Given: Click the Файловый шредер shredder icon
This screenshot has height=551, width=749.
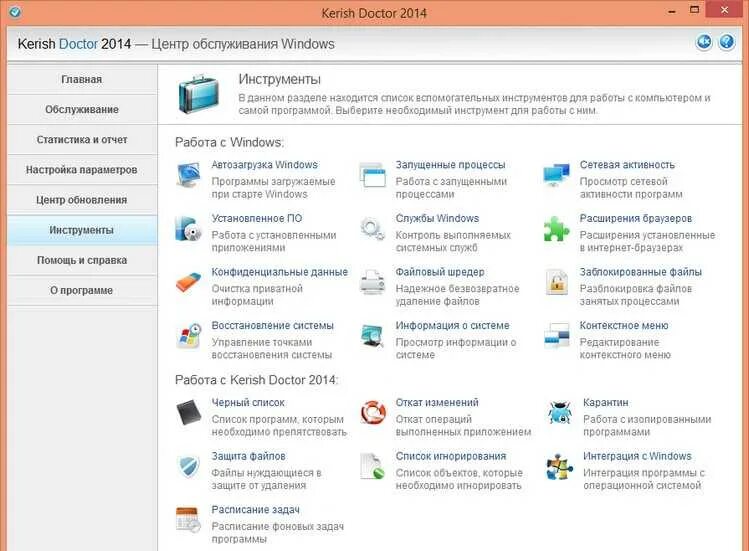Looking at the screenshot, I should (373, 282).
